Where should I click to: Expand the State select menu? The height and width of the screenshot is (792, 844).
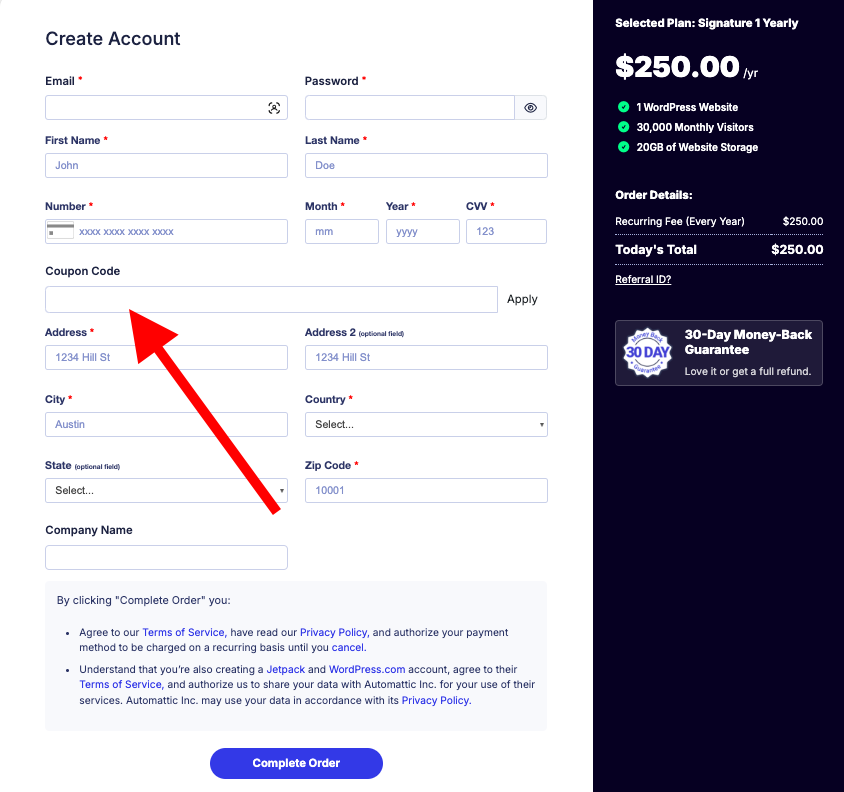click(166, 490)
